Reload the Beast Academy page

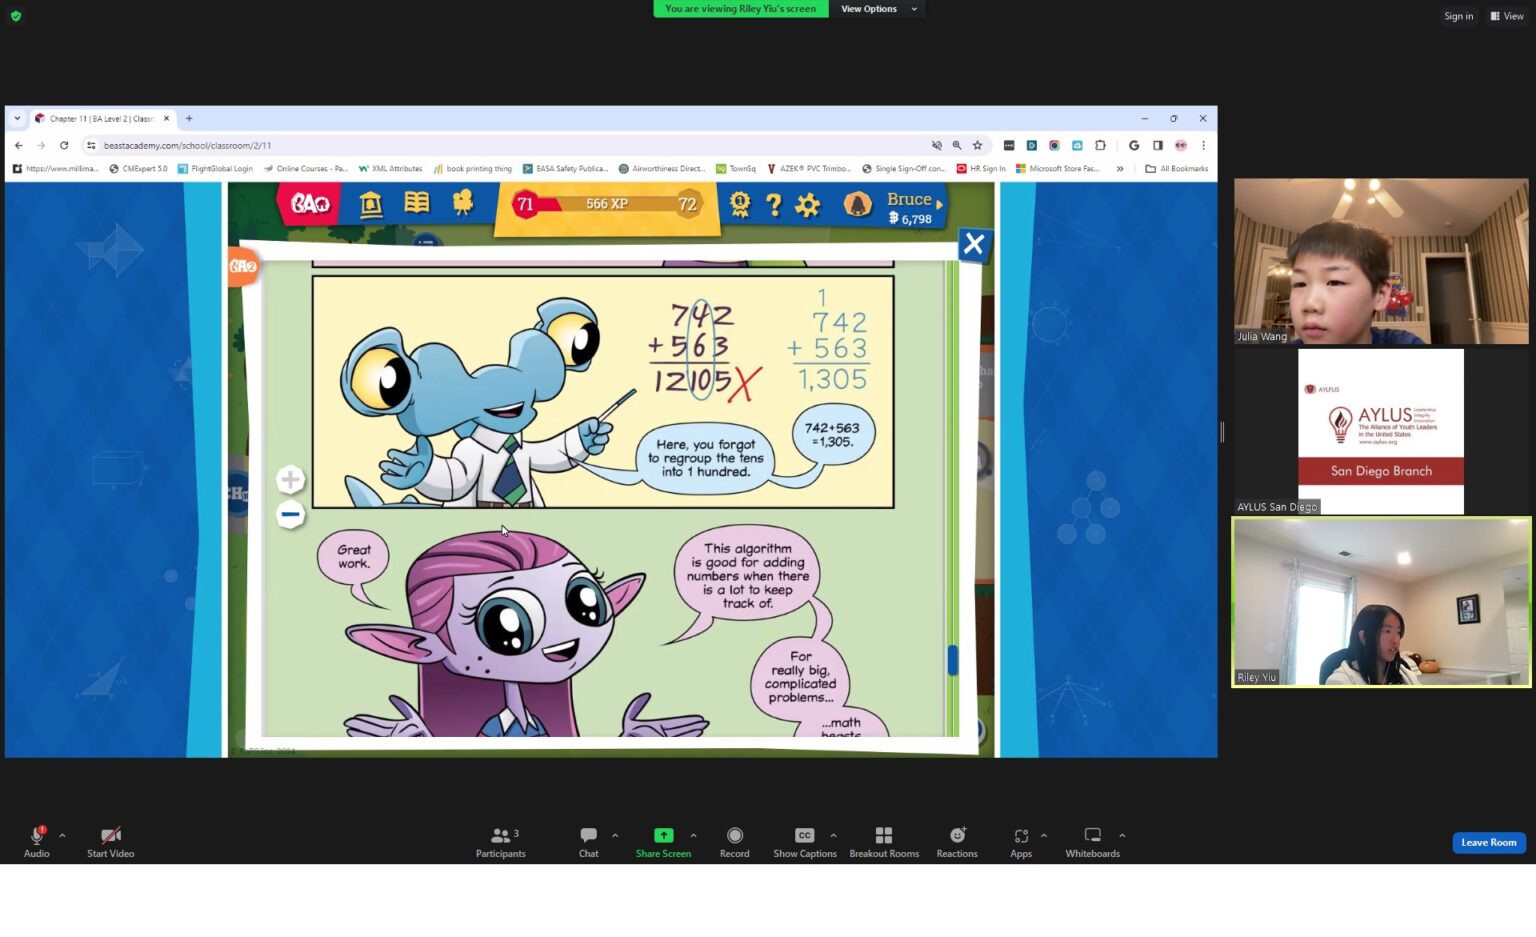(x=64, y=145)
